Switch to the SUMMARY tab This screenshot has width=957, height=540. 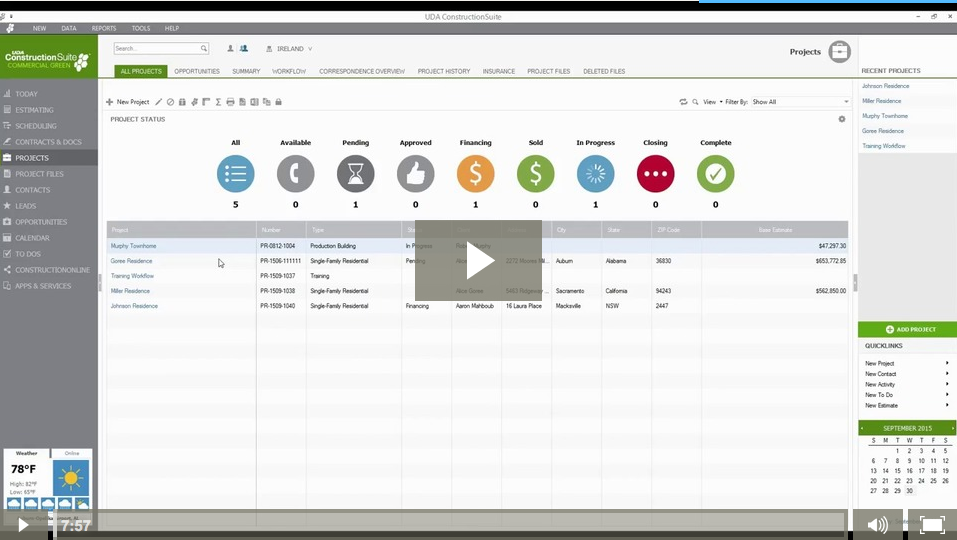click(246, 71)
